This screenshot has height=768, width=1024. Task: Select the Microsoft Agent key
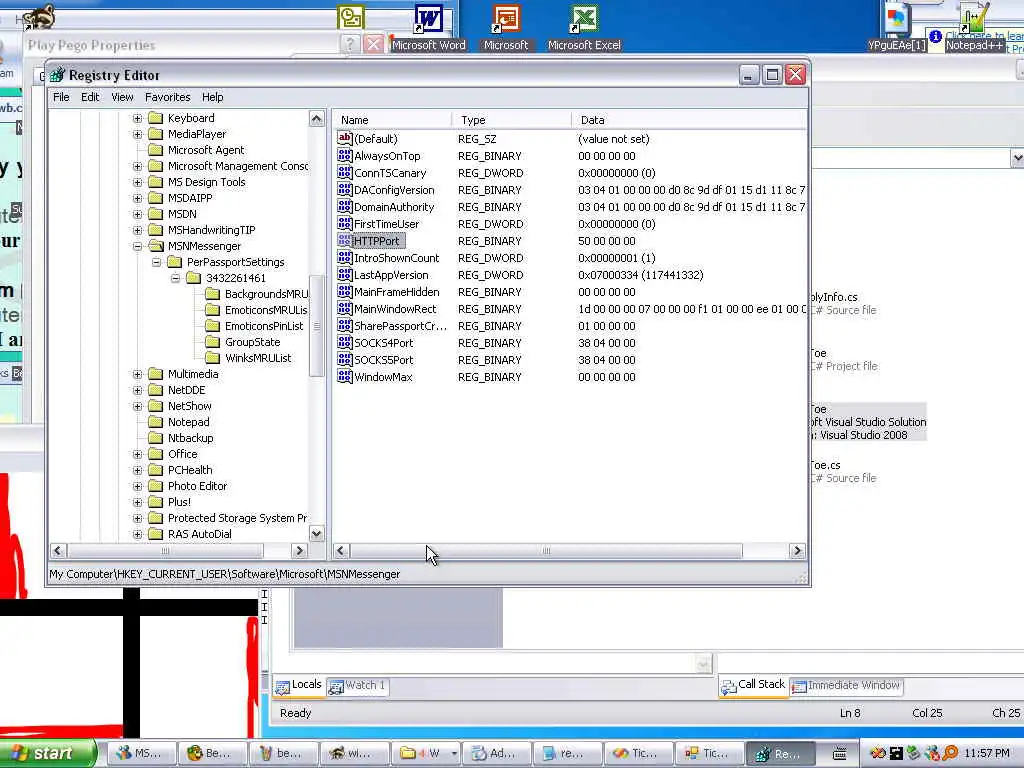point(206,150)
